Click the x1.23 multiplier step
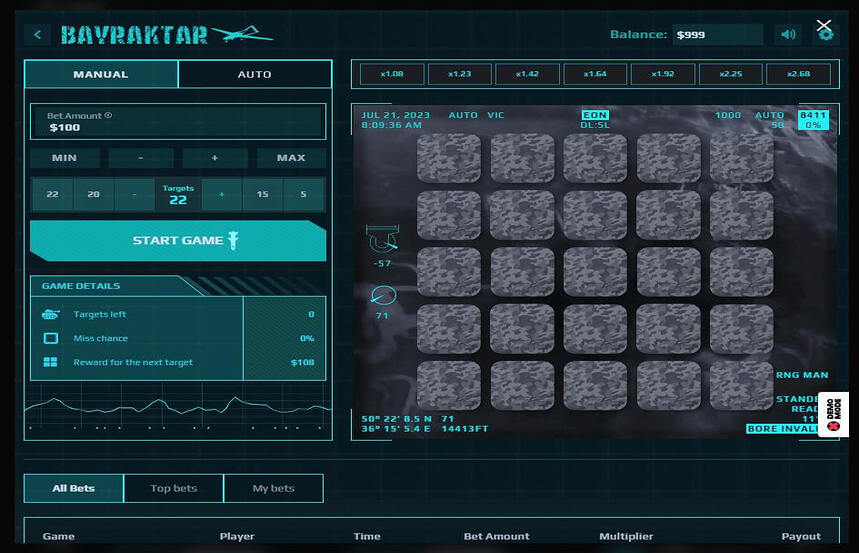859x553 pixels. (460, 74)
